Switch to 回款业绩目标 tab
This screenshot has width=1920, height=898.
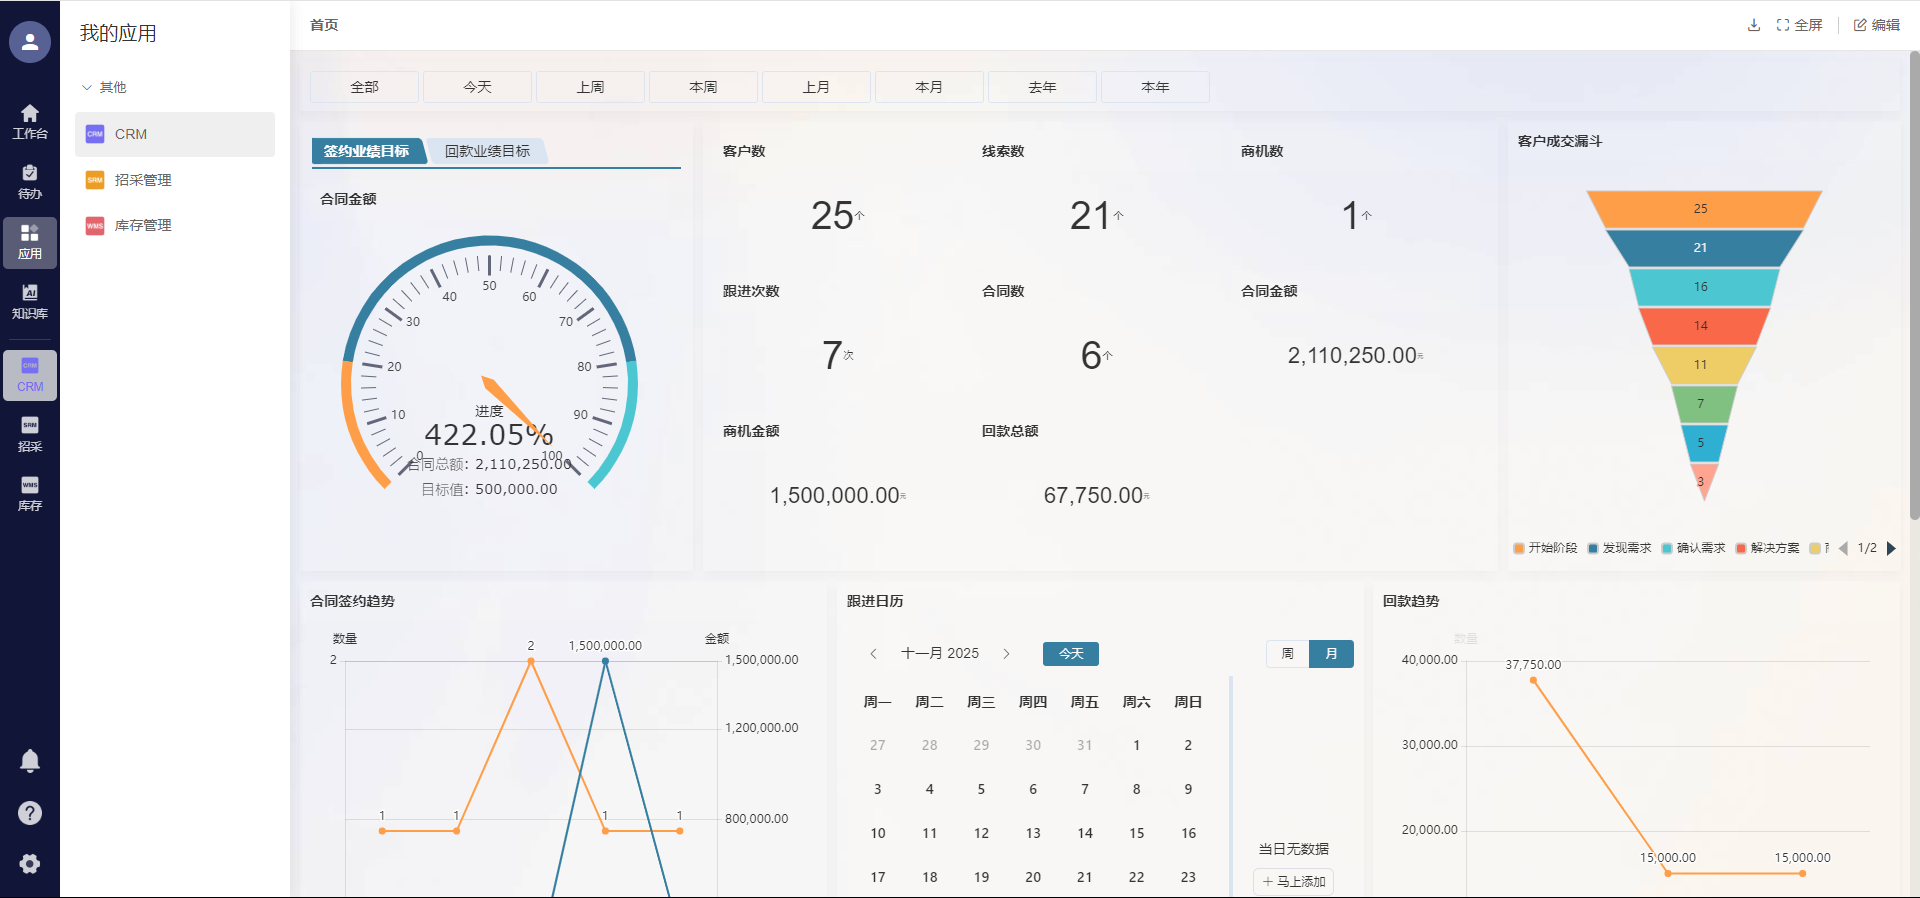tap(487, 151)
